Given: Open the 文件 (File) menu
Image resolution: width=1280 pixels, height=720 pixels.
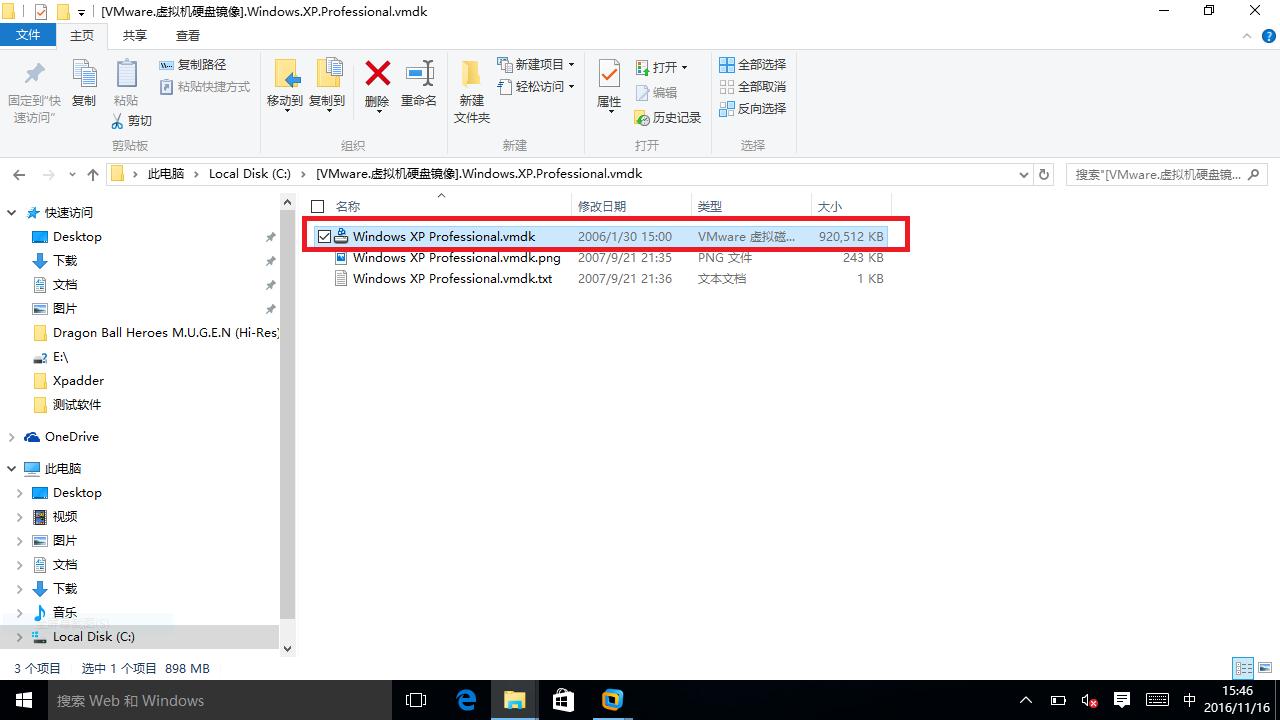Looking at the screenshot, I should tap(29, 34).
